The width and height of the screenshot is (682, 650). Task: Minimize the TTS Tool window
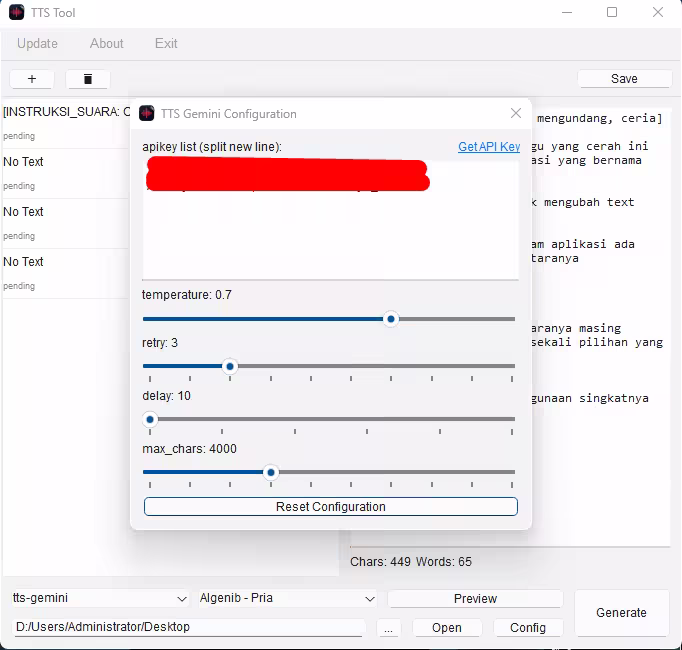(566, 13)
